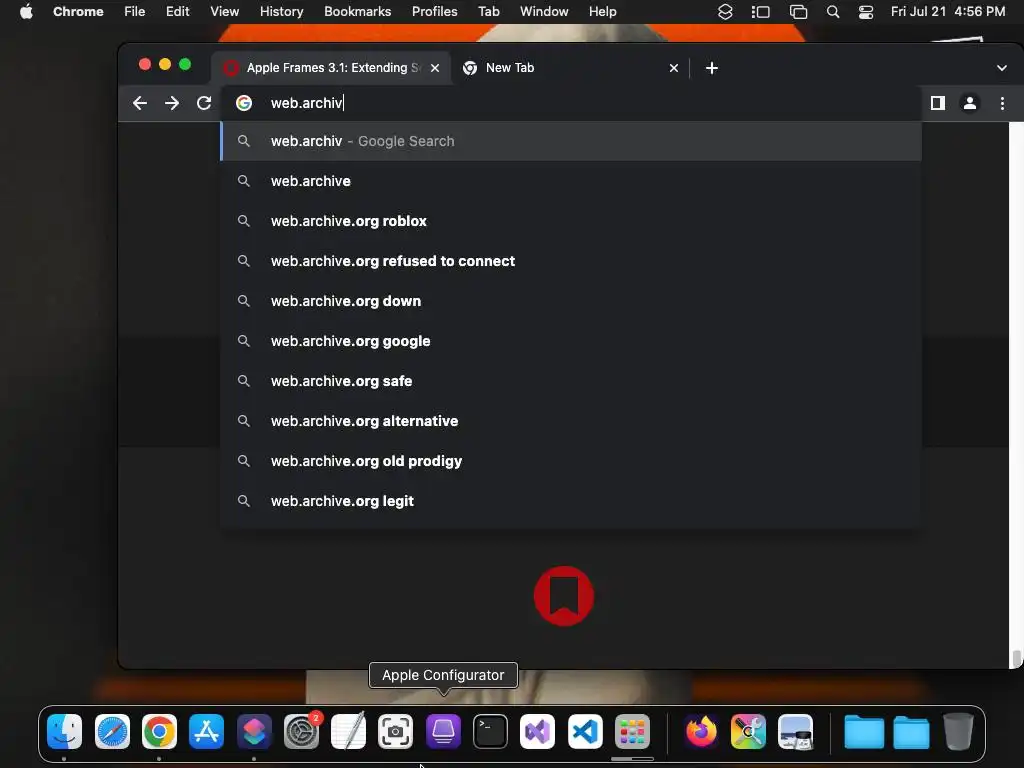Switch to the Apple Frames 3.1 tab
This screenshot has height=768, width=1024.
[332, 68]
